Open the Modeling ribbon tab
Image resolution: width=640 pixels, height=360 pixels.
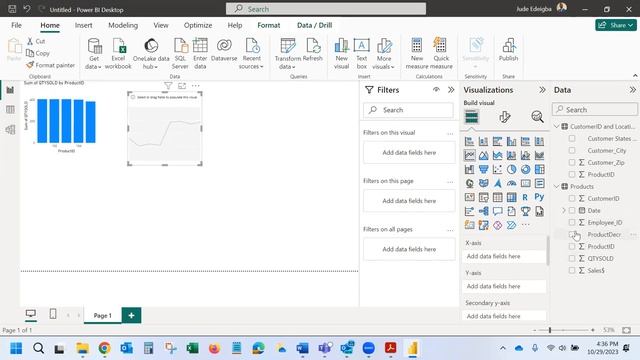tap(123, 25)
